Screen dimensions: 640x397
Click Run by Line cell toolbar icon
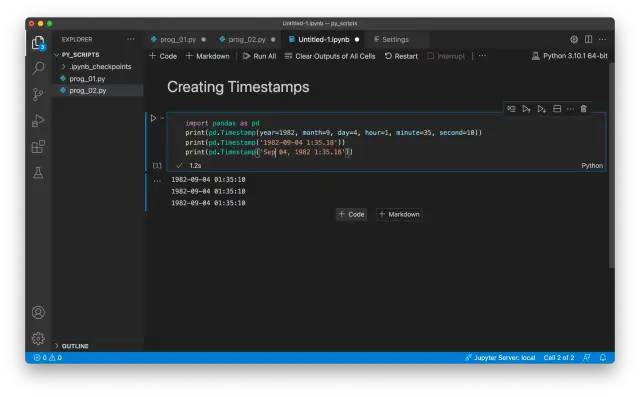pyautogui.click(x=511, y=109)
